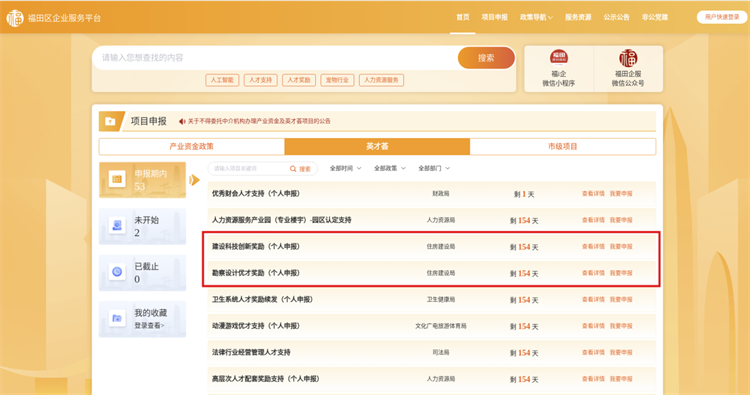The height and width of the screenshot is (395, 750).
Task: Click the 我的收藏 folder icon
Action: (x=117, y=318)
